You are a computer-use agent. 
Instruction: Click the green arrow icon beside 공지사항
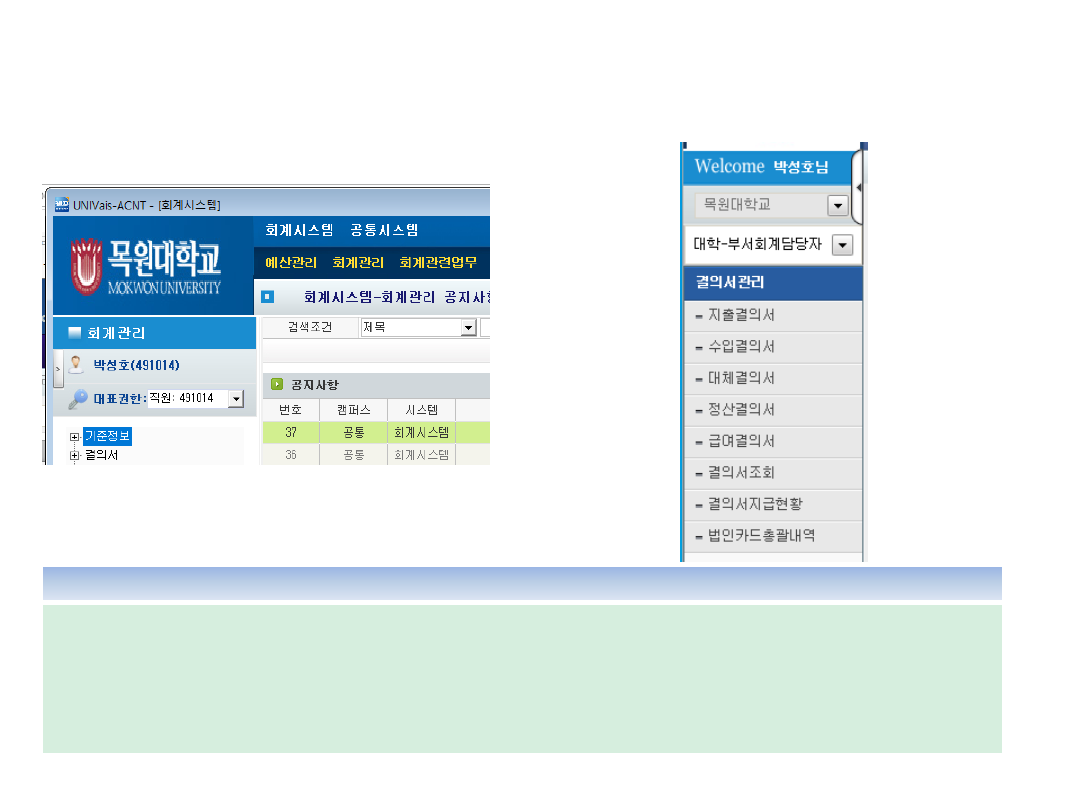[277, 385]
